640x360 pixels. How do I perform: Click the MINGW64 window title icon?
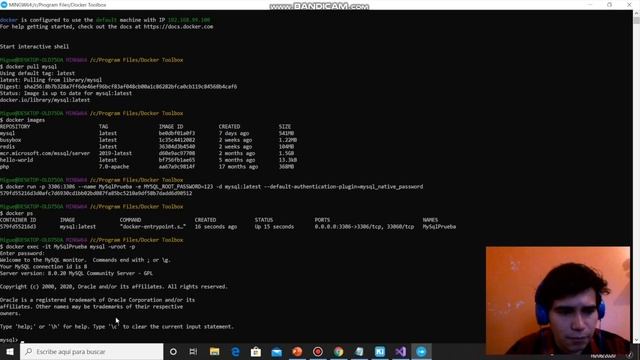coord(4,4)
